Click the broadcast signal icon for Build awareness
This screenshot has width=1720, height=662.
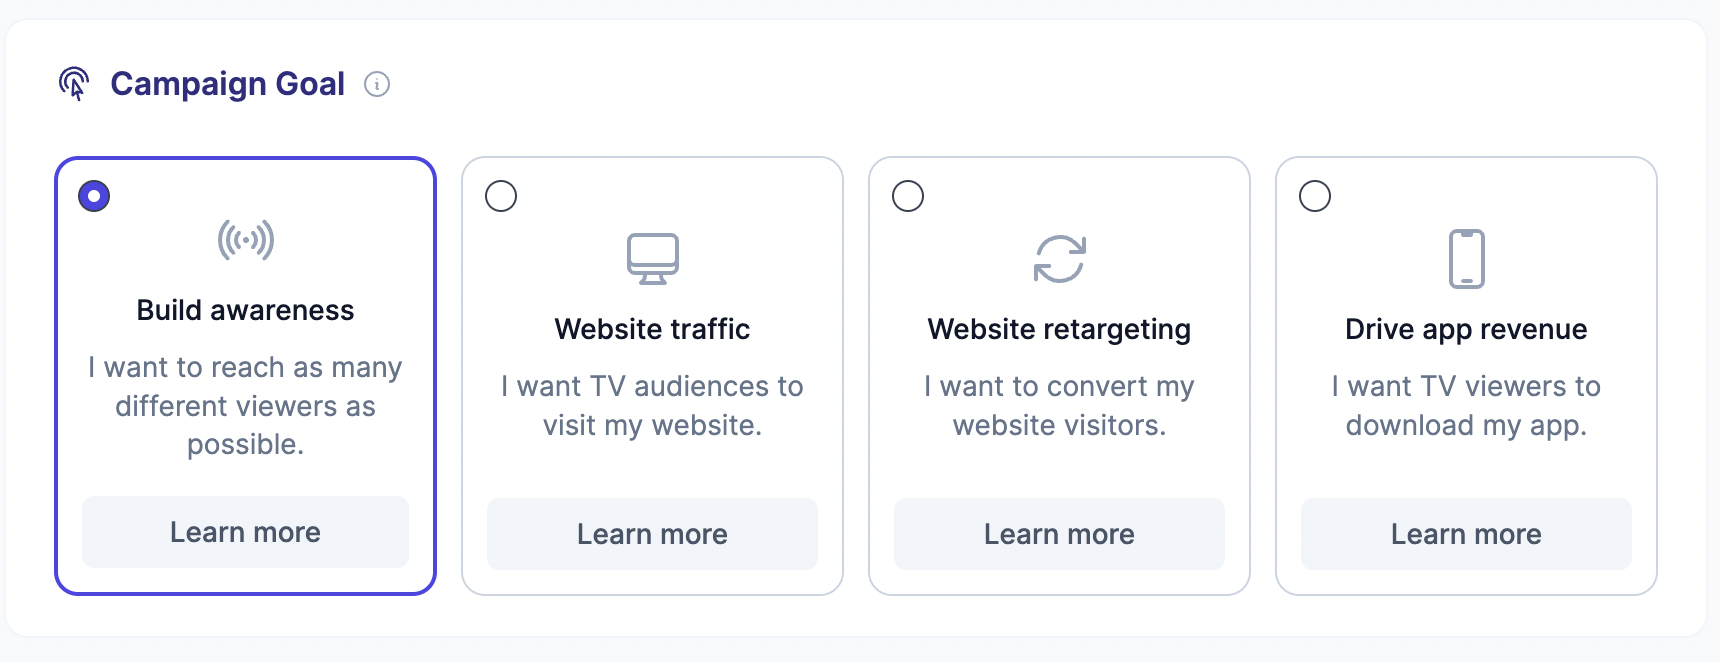tap(246, 240)
